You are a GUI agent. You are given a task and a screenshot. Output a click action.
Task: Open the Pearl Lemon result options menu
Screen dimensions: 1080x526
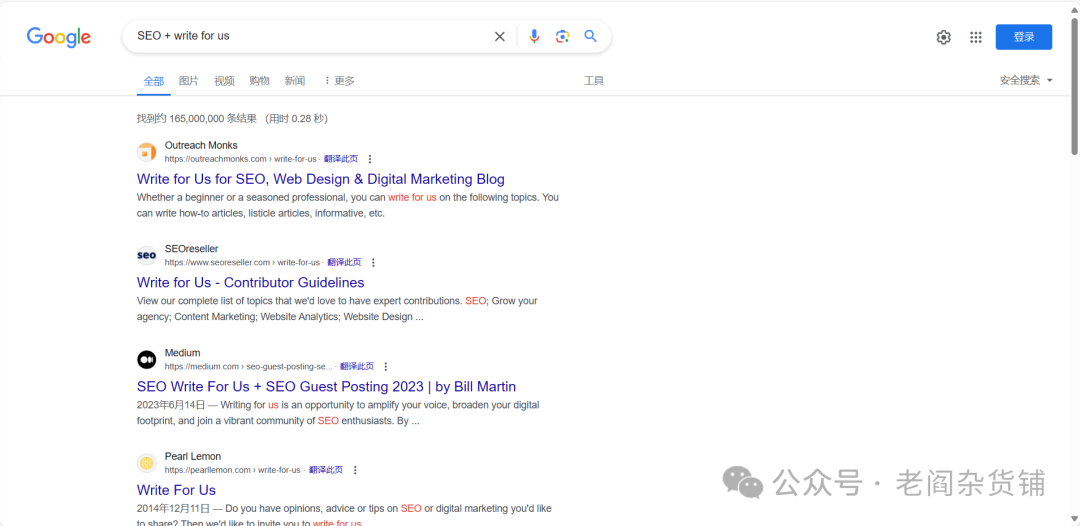355,470
